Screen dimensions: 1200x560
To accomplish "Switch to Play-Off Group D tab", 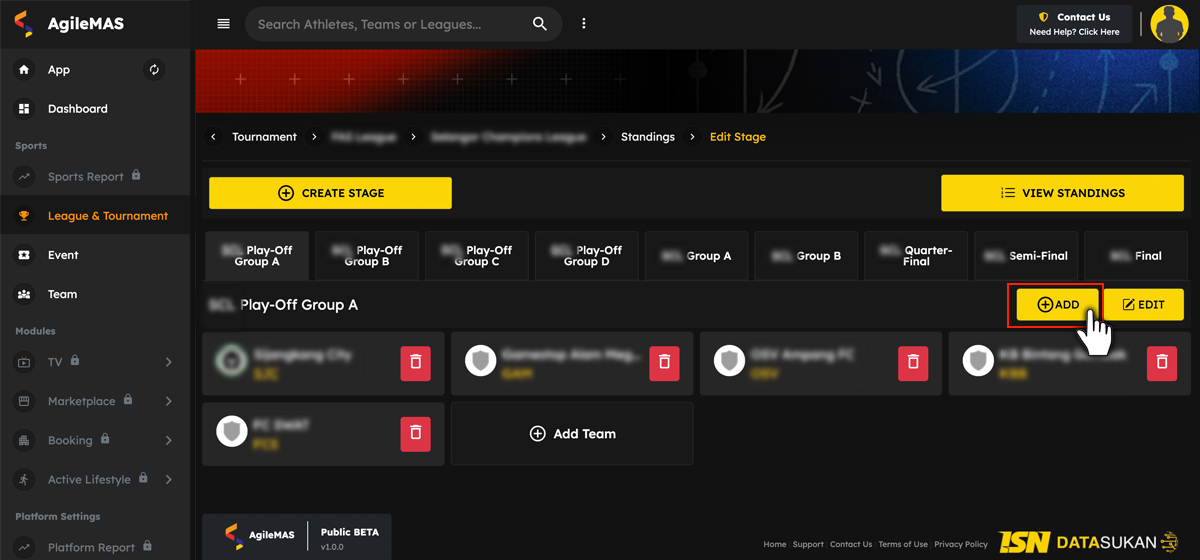I will tap(588, 256).
